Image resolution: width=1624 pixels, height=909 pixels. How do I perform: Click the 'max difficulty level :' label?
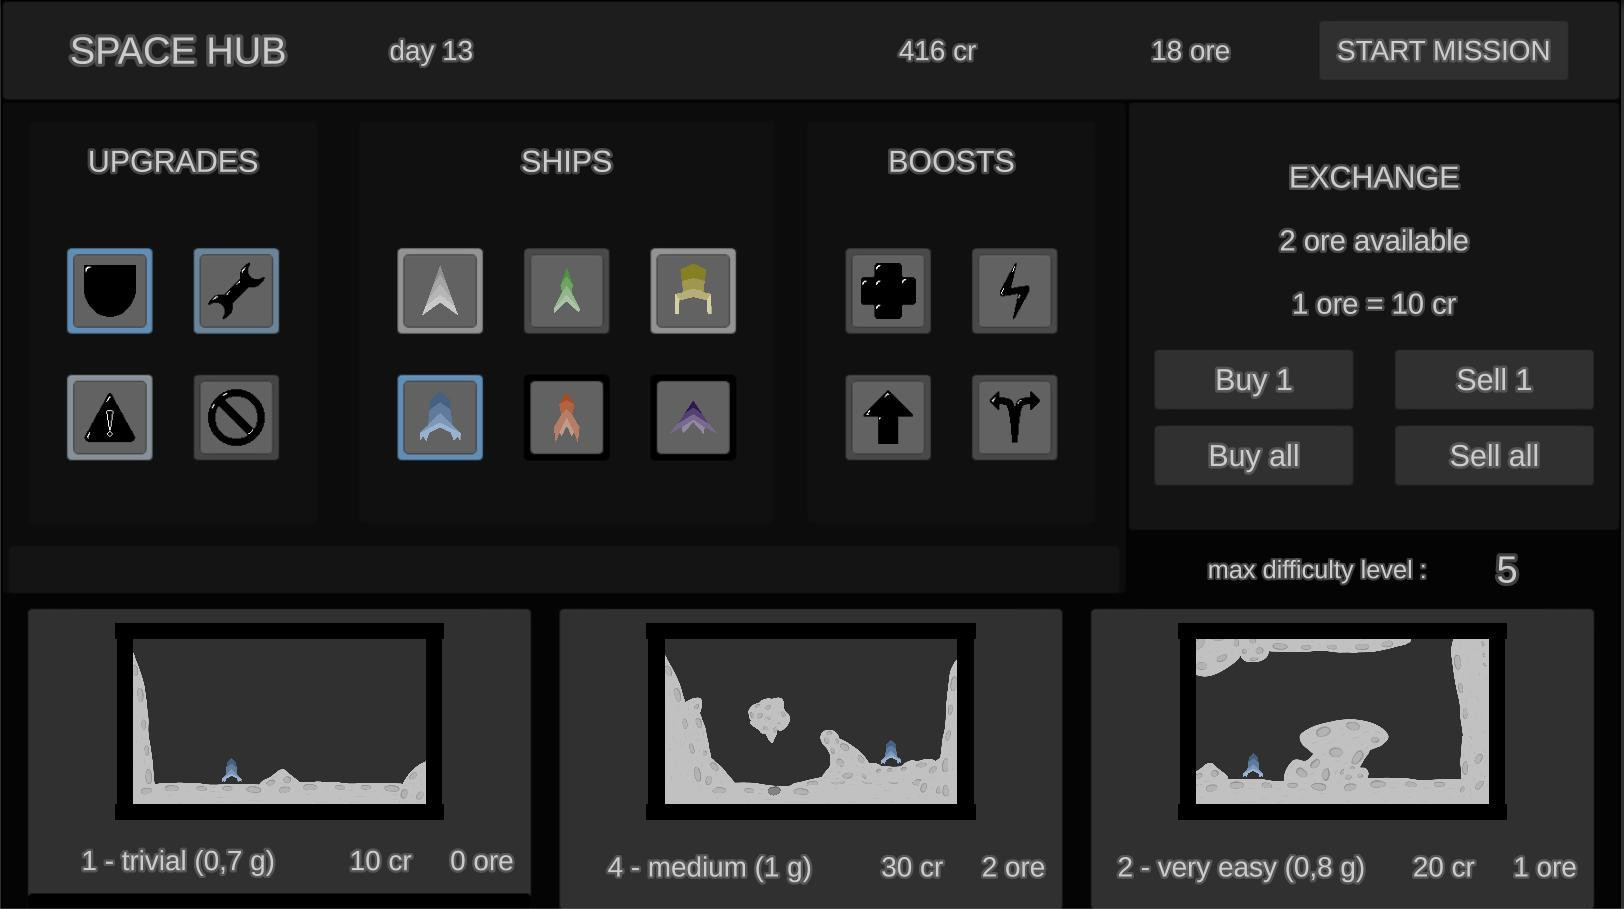click(x=1317, y=570)
